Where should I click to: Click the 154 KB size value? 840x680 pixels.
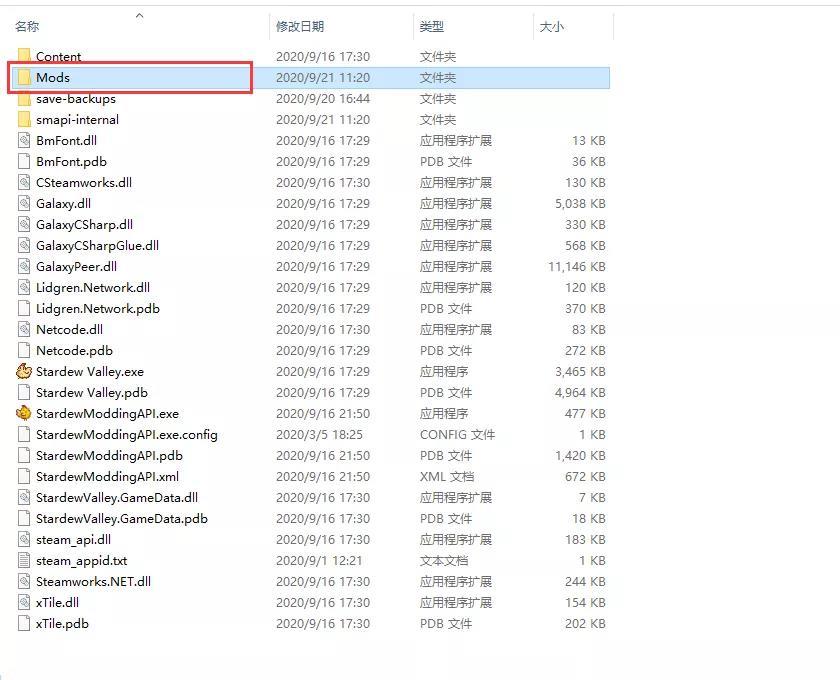click(585, 602)
